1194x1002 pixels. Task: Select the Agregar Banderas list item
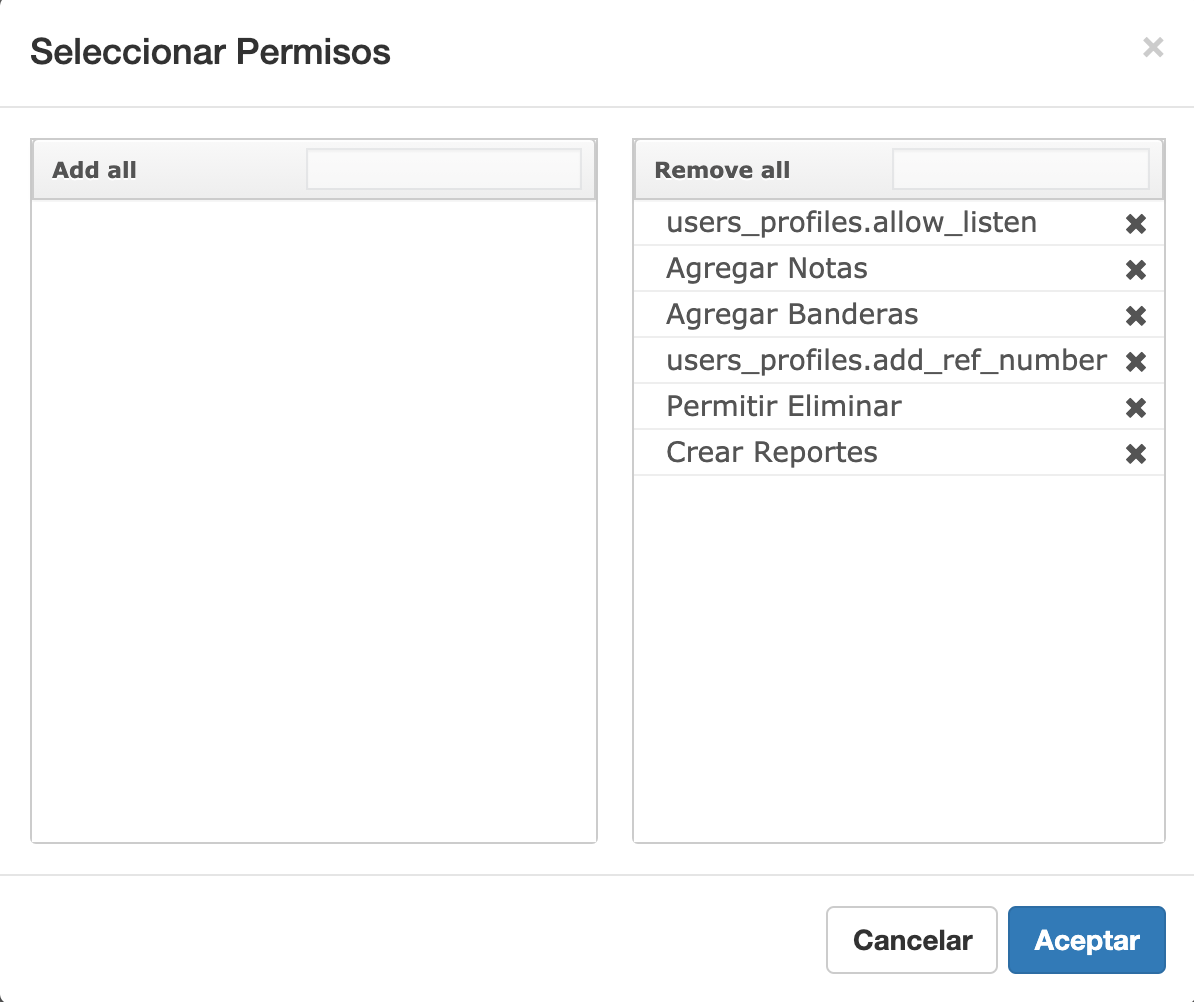(x=899, y=314)
